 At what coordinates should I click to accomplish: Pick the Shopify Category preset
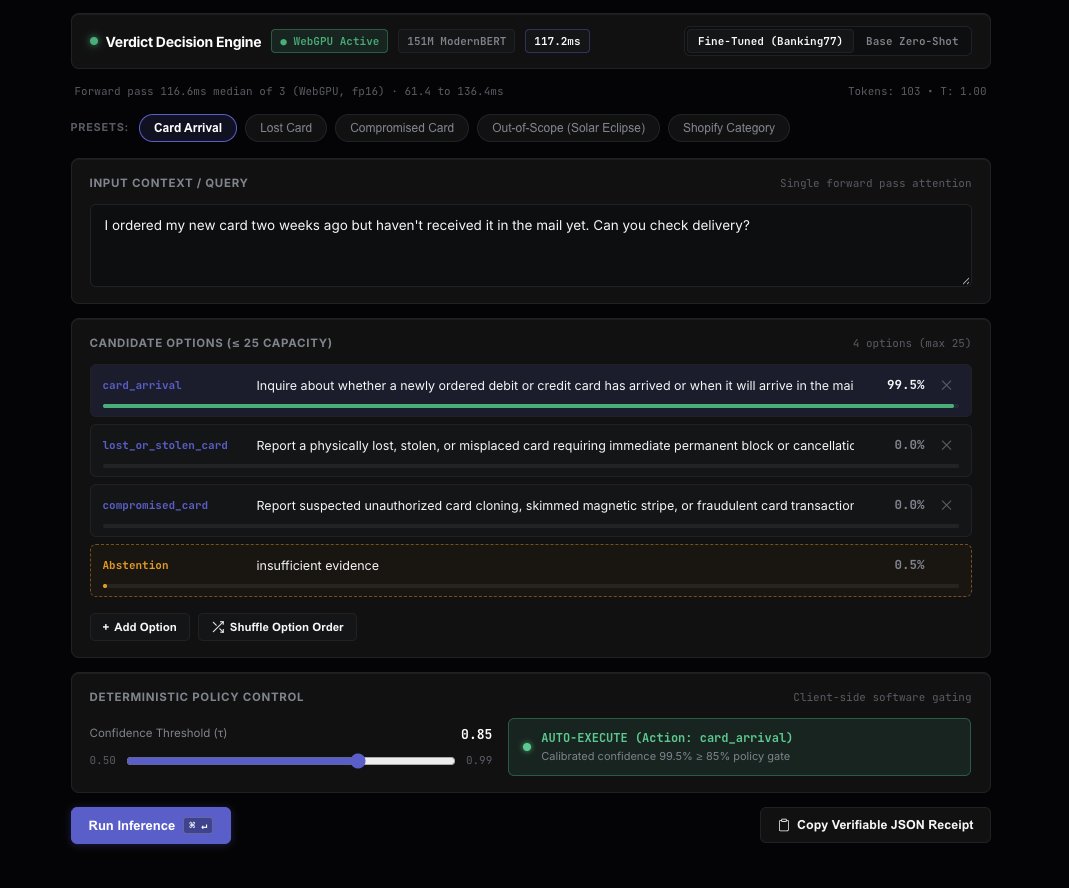[728, 128]
